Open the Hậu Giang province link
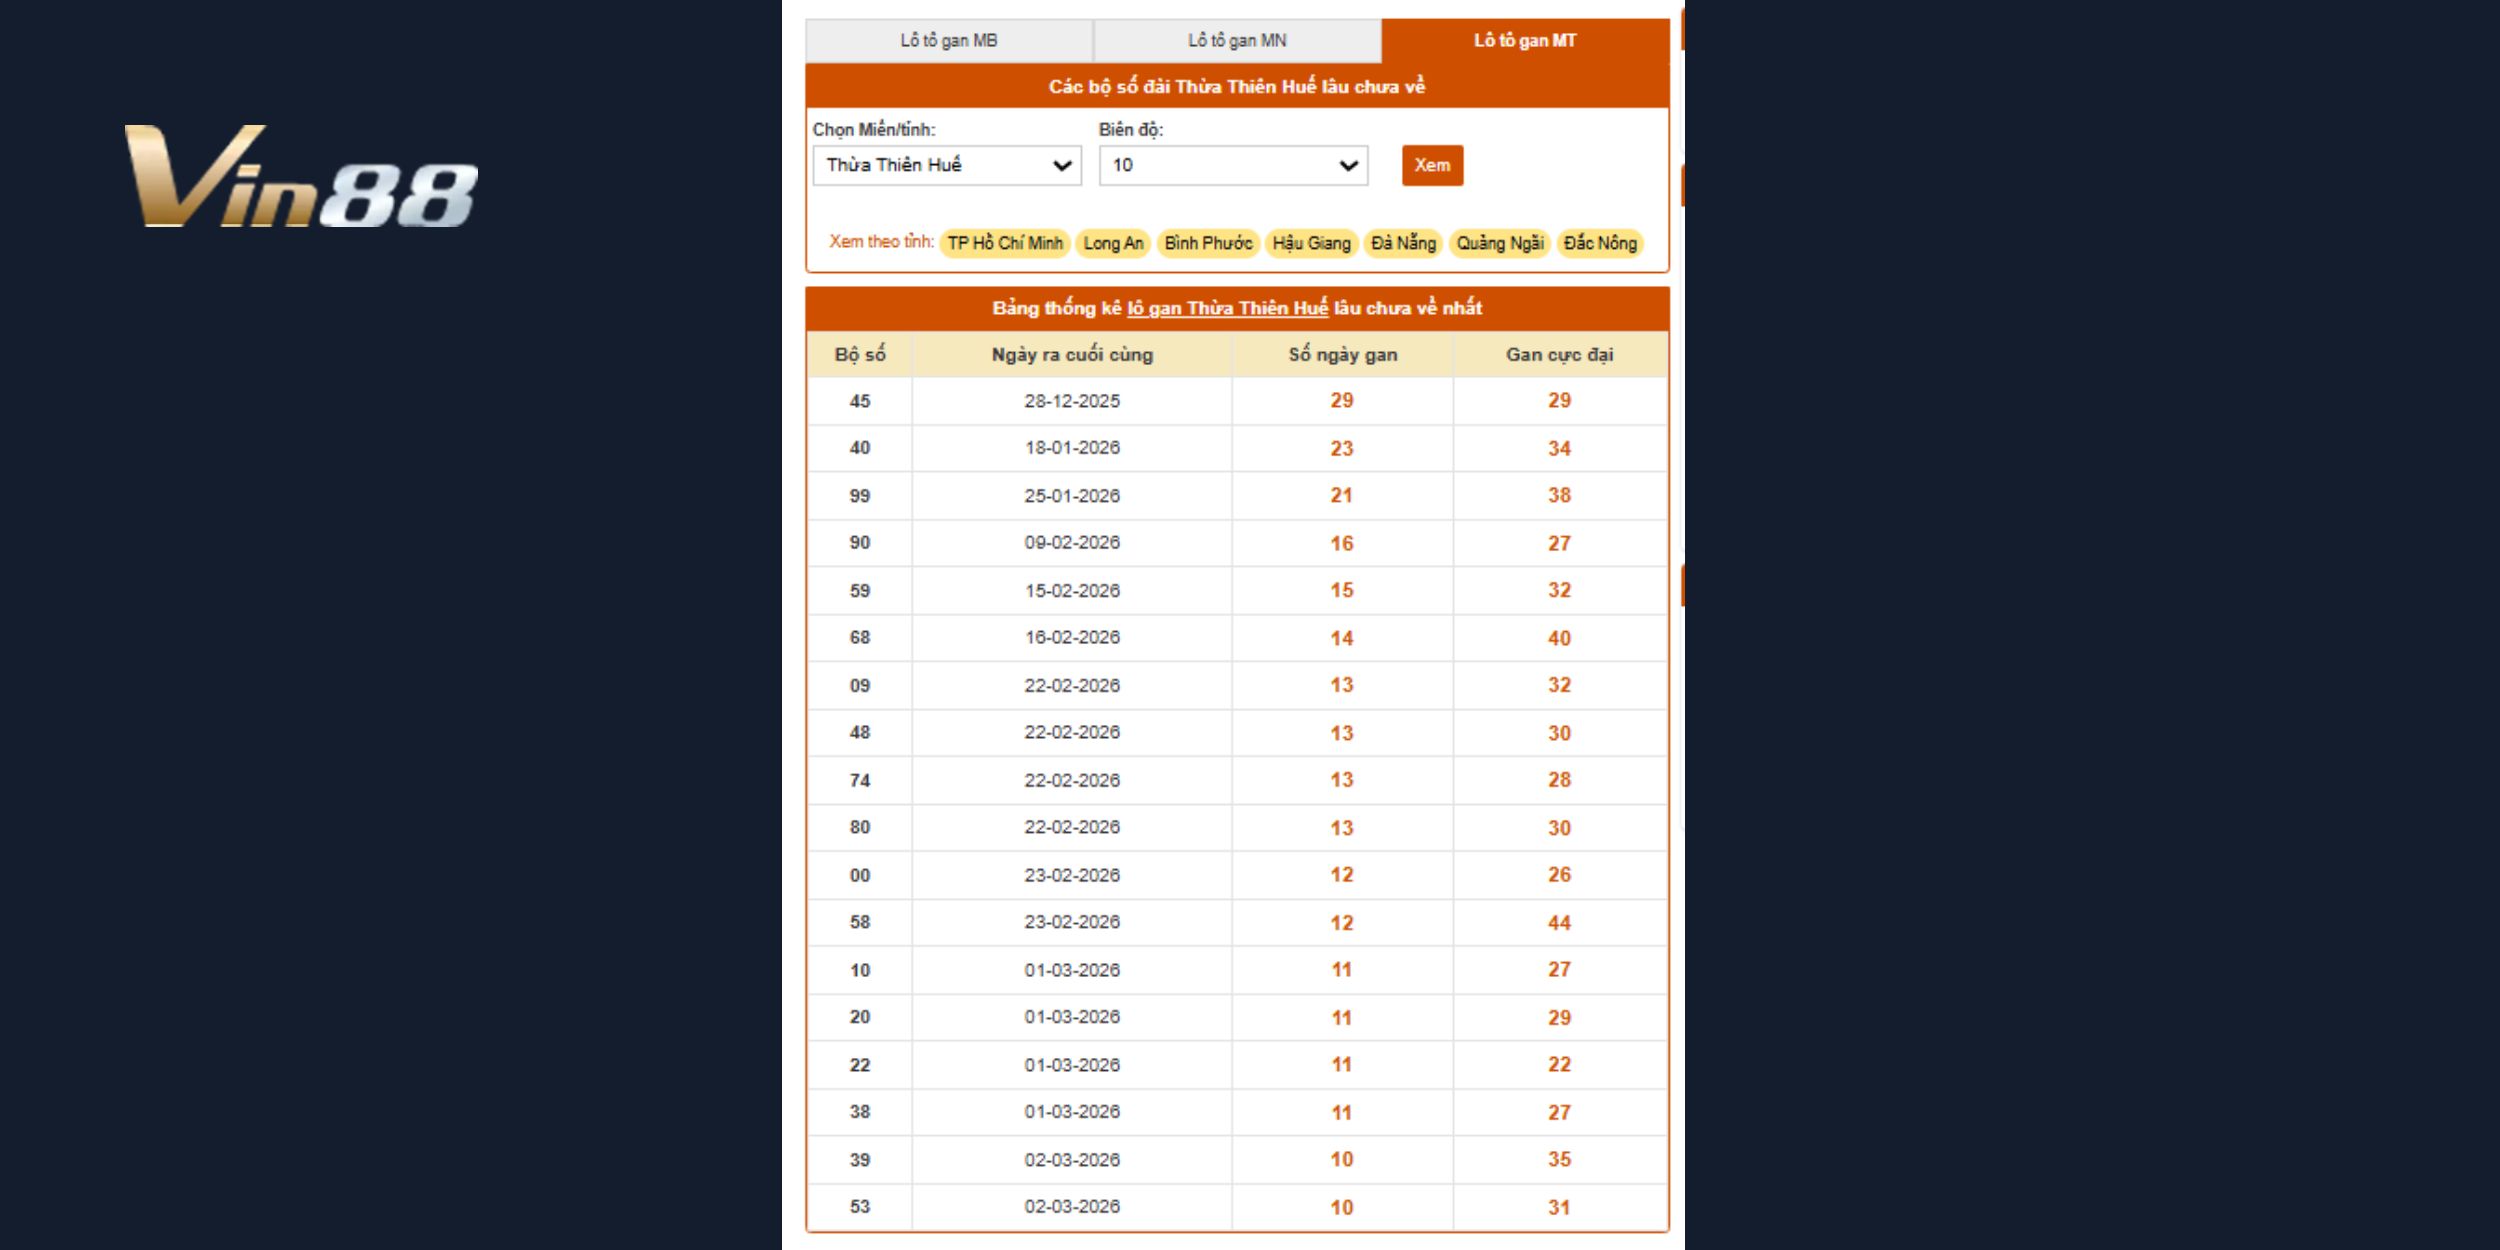This screenshot has height=1250, width=2500. point(1311,243)
